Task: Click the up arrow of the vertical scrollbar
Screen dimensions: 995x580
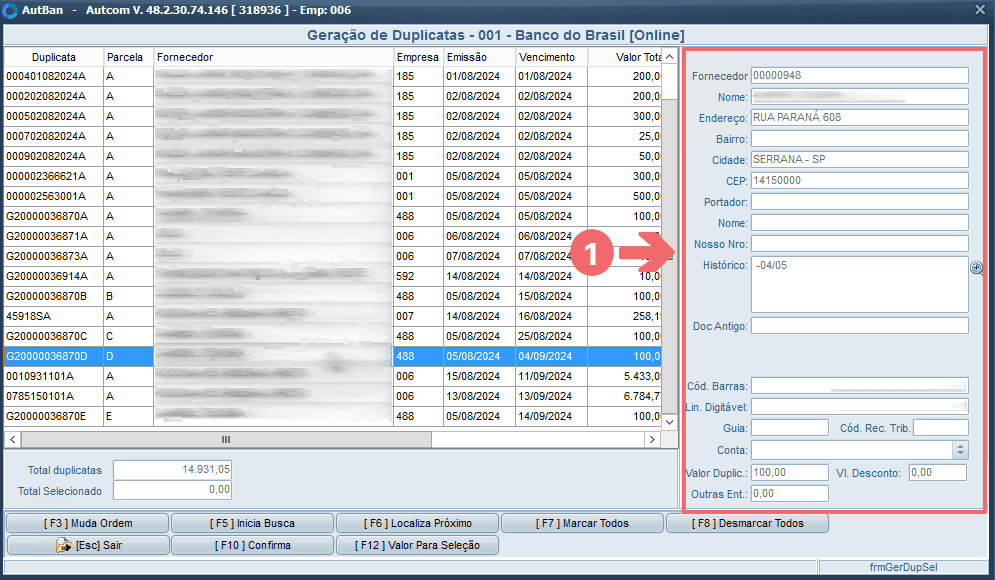Action: [x=669, y=57]
